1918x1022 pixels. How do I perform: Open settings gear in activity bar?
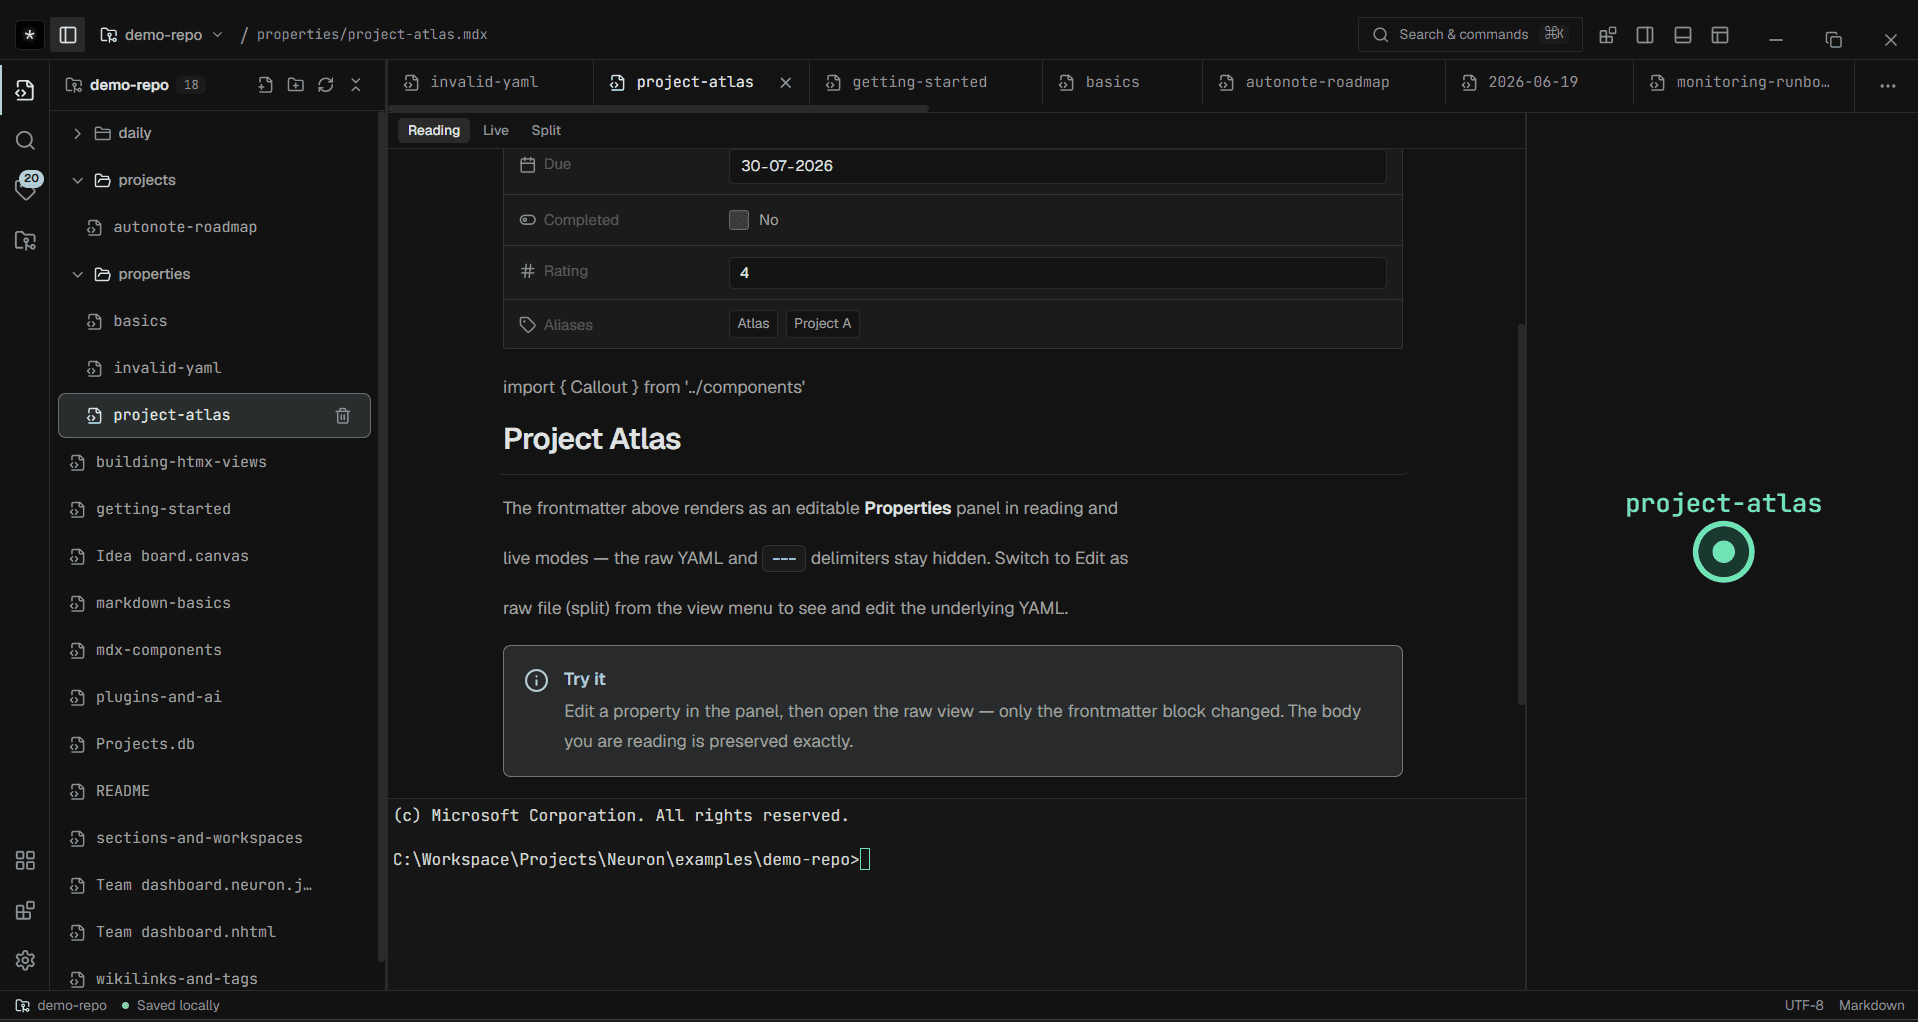(26, 960)
